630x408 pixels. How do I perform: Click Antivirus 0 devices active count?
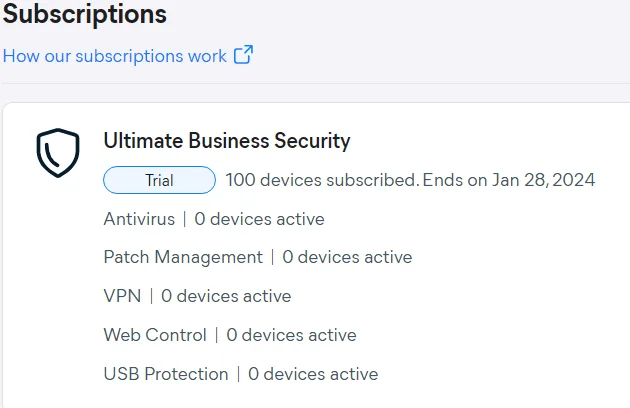(259, 219)
